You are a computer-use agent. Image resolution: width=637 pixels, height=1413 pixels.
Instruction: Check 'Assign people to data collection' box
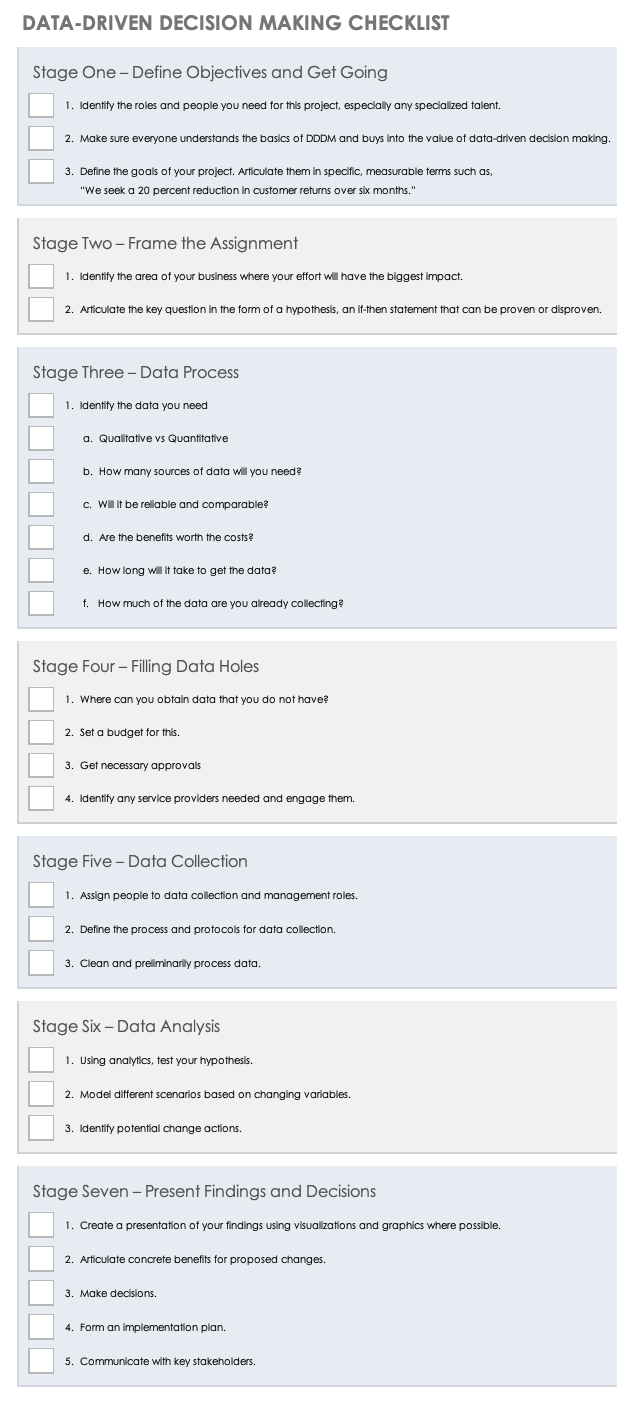(41, 895)
